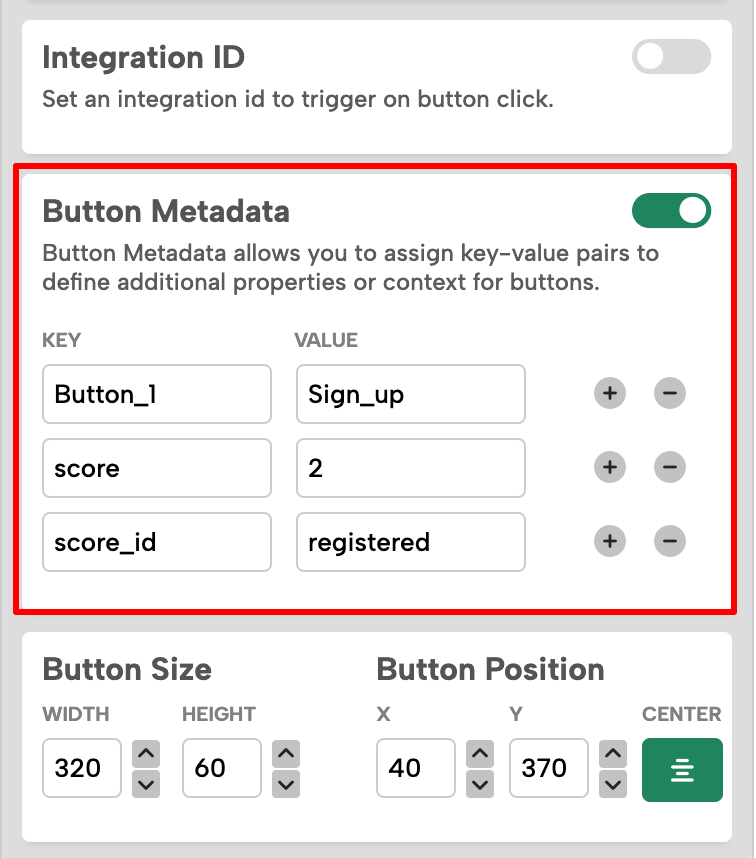Screen dimensions: 756x858
Task: Select the Button Size section header
Action: pos(126,669)
